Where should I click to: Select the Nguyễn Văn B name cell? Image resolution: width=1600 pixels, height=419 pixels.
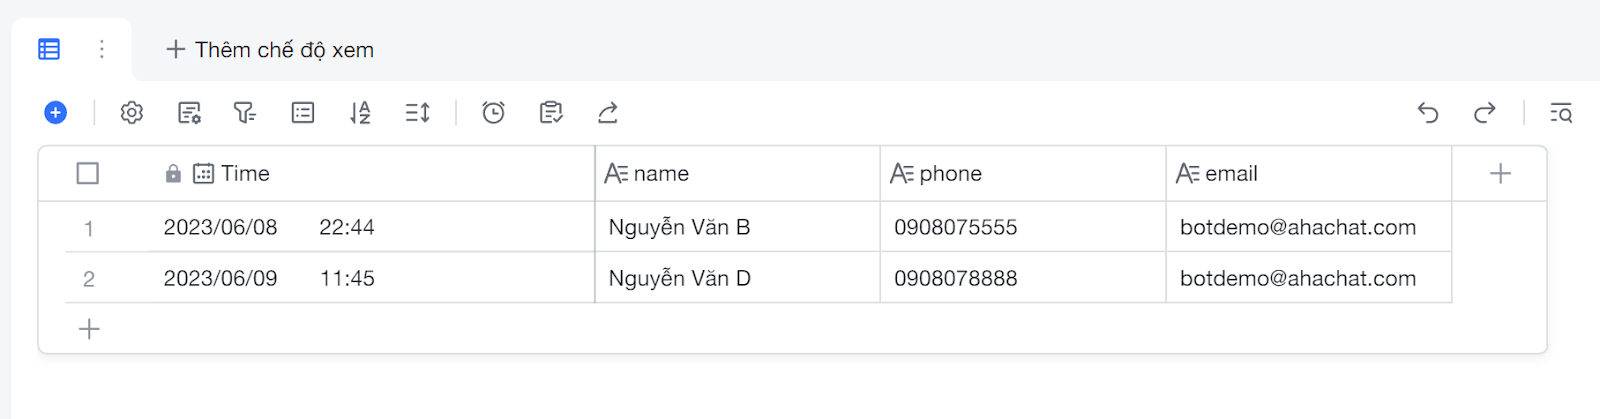click(x=737, y=227)
